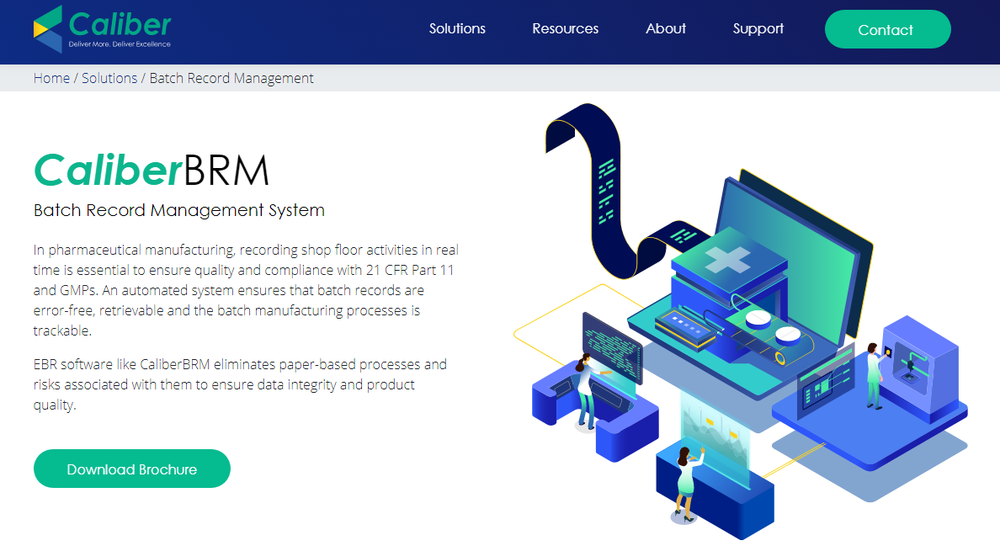Click the paragraph starting 'EBR software like CaliberBRM'

(240, 385)
